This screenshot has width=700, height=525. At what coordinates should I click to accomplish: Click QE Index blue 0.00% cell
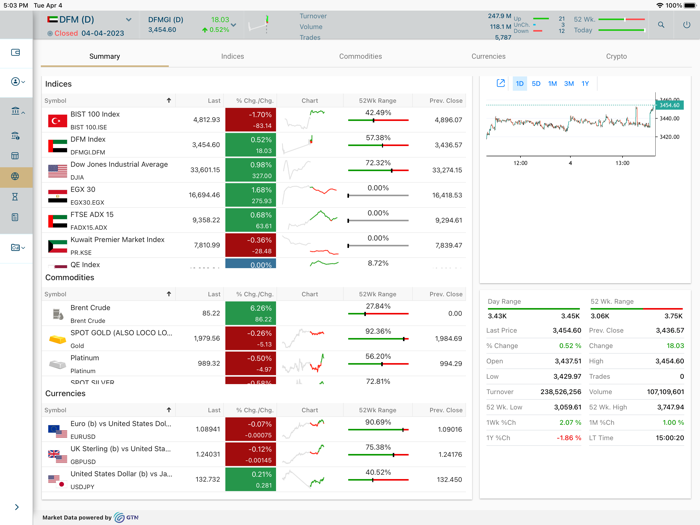(x=250, y=263)
